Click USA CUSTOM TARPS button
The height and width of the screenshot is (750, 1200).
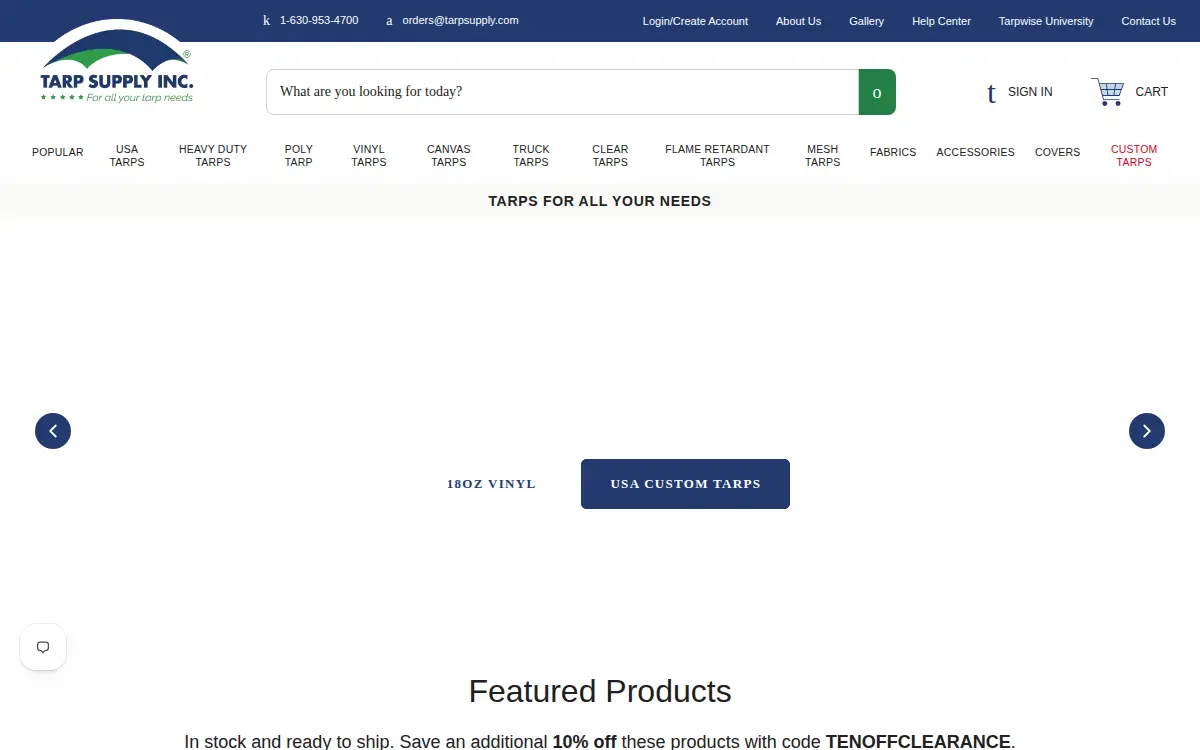pyautogui.click(x=685, y=484)
